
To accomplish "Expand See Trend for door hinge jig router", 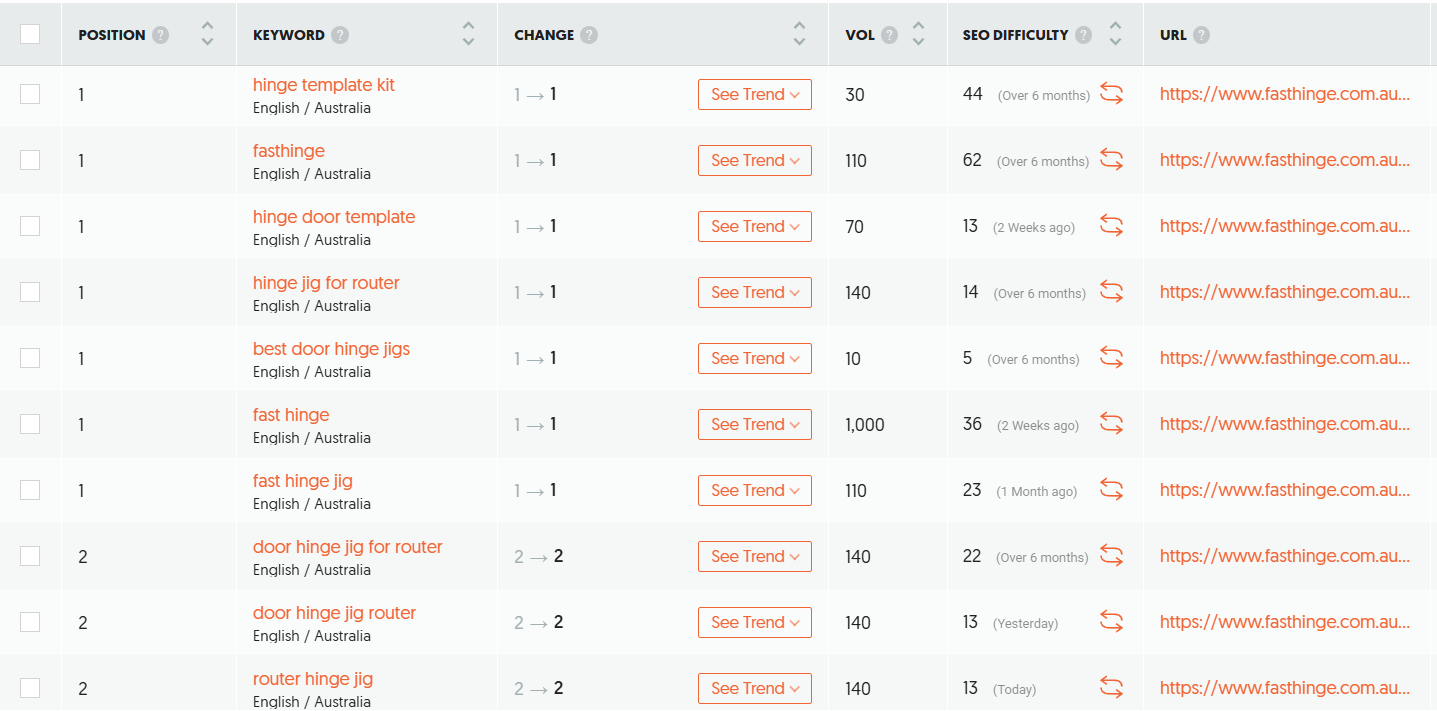I will (x=754, y=623).
